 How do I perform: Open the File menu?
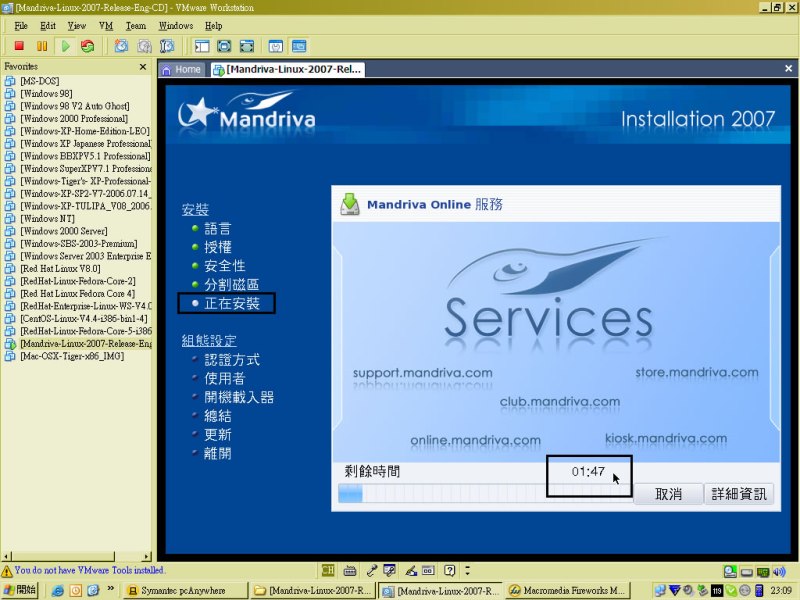coord(21,26)
